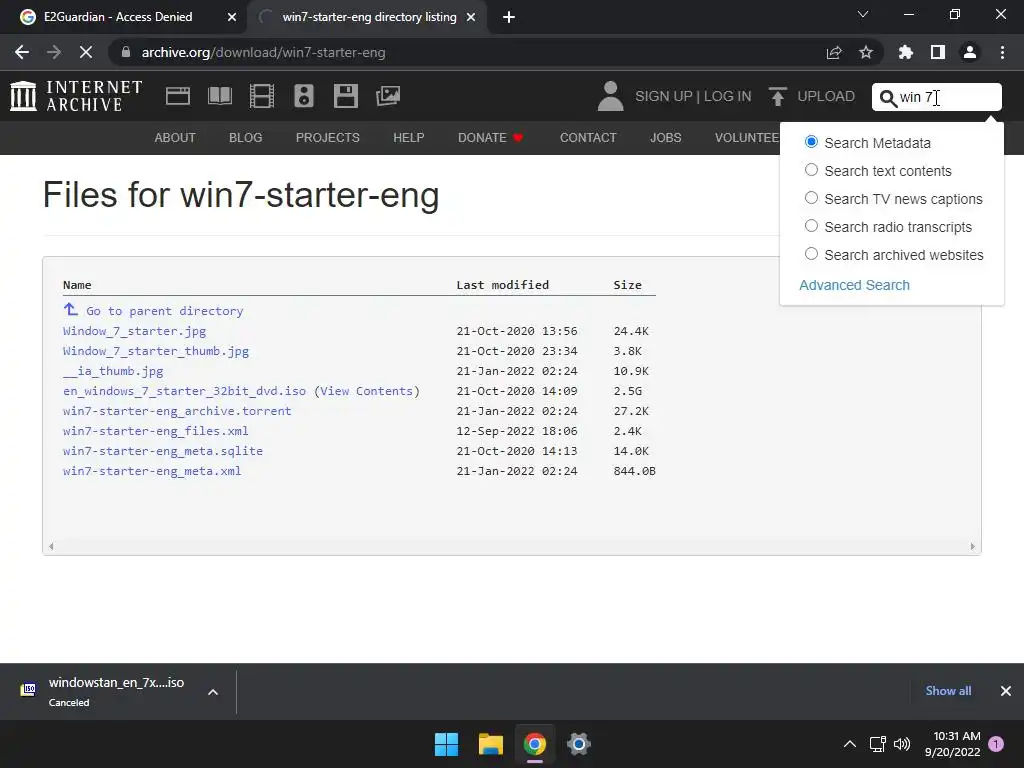Click the parent directory up-arrow icon
Image resolution: width=1024 pixels, height=768 pixels.
[x=71, y=310]
